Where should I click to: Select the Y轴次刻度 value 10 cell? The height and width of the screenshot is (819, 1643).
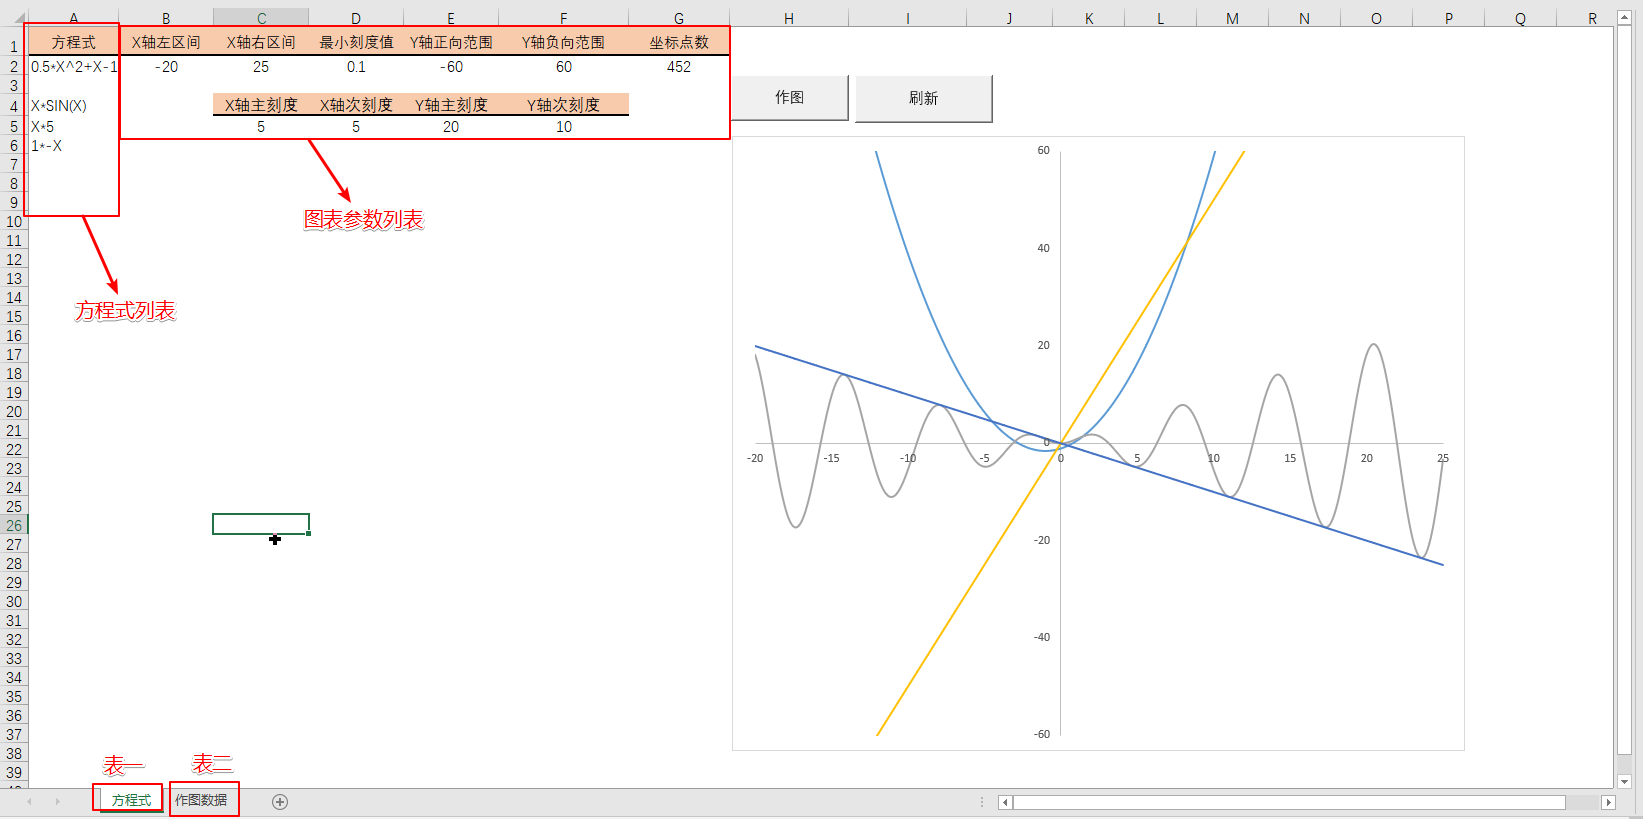(x=564, y=127)
